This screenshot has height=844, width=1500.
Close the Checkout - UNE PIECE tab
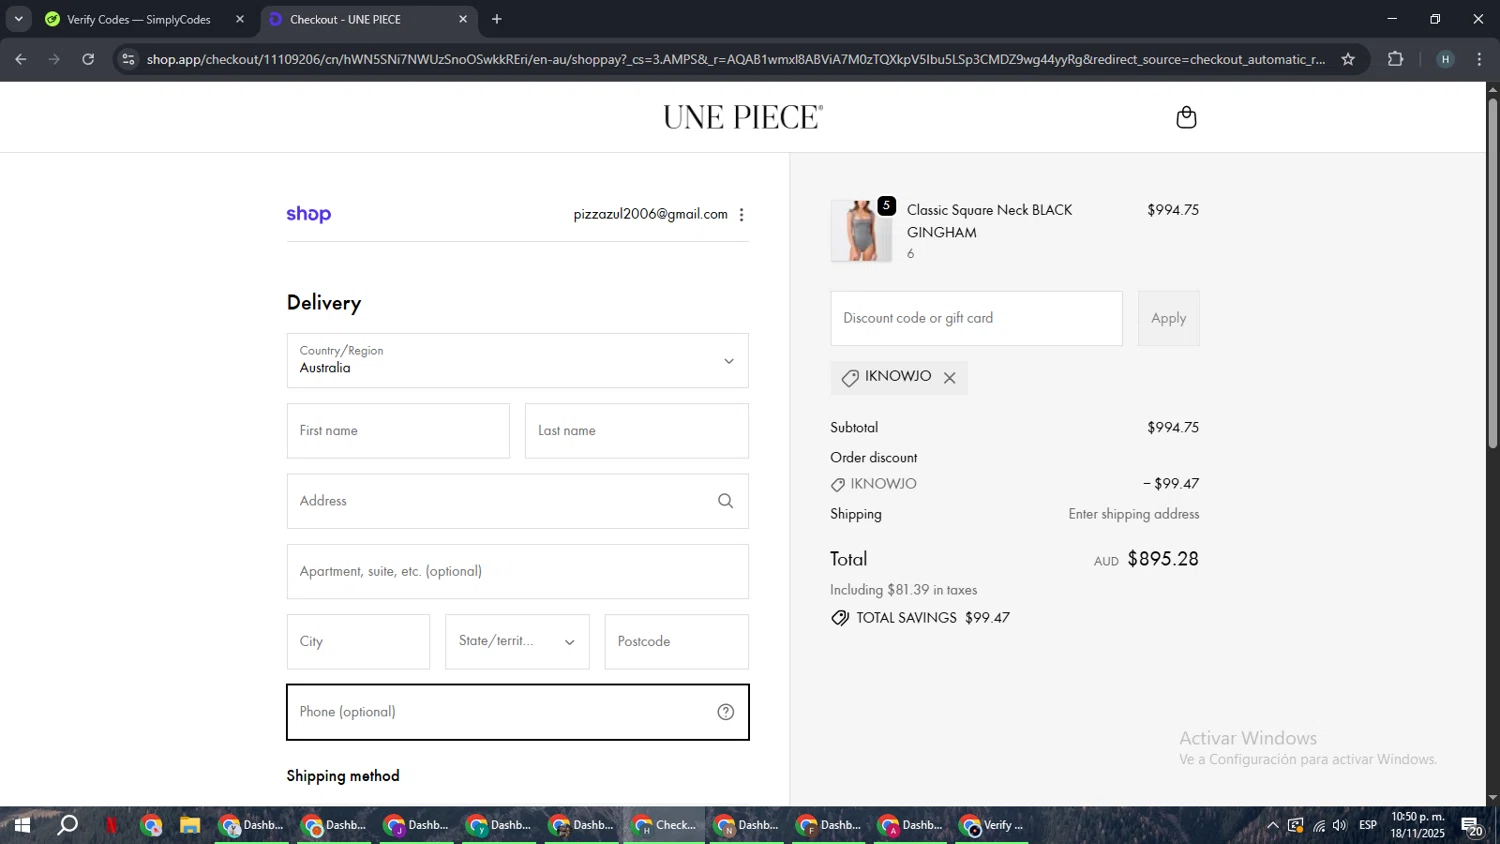pos(463,19)
